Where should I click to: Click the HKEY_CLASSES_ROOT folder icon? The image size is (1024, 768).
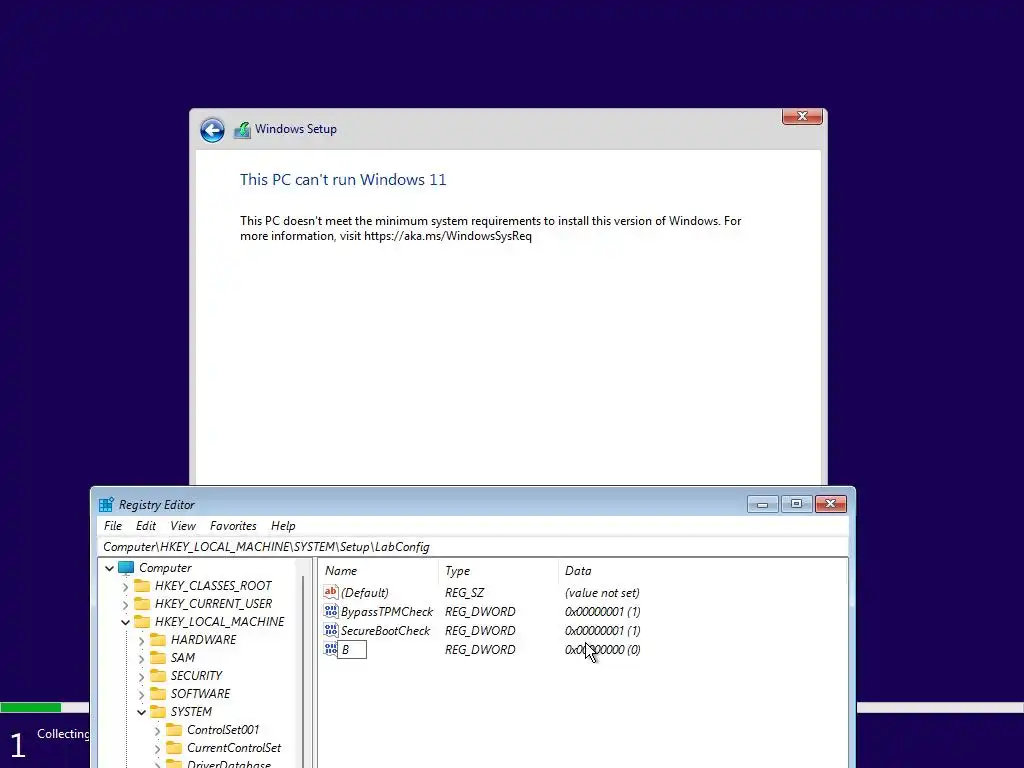[x=142, y=586]
